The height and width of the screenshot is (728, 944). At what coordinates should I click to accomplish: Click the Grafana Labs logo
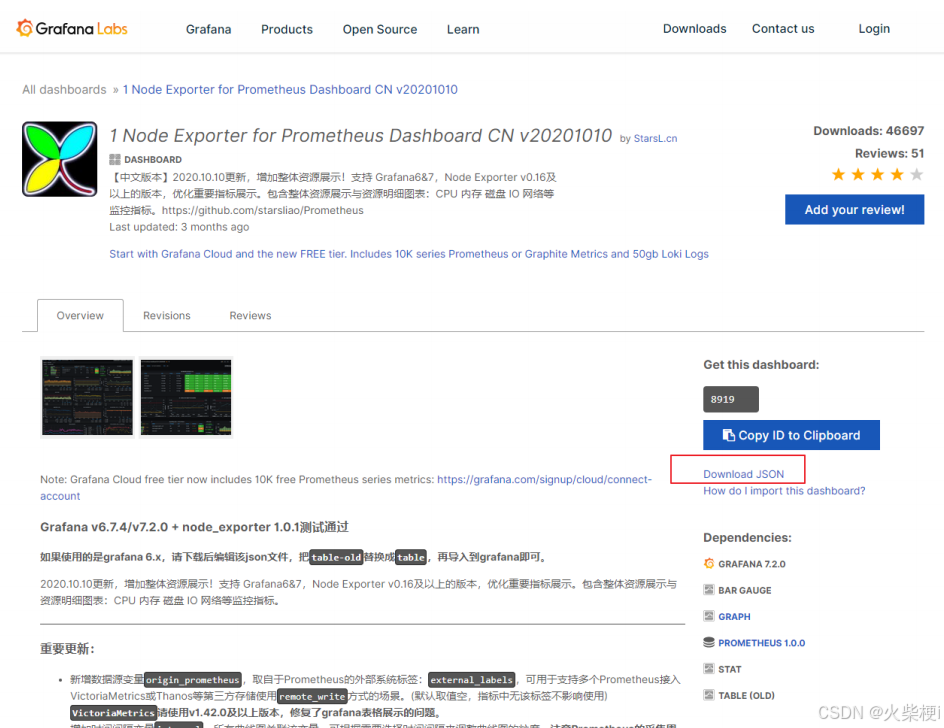point(72,28)
